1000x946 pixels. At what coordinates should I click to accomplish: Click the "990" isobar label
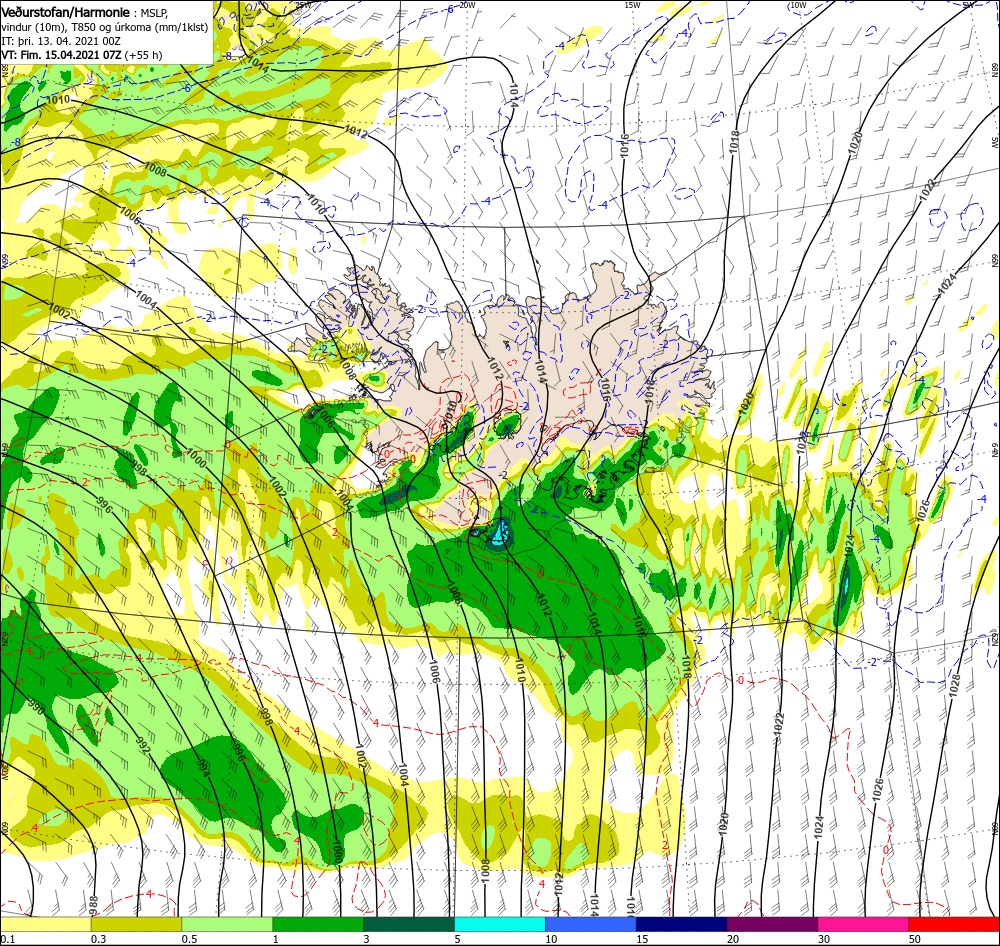tap(38, 707)
